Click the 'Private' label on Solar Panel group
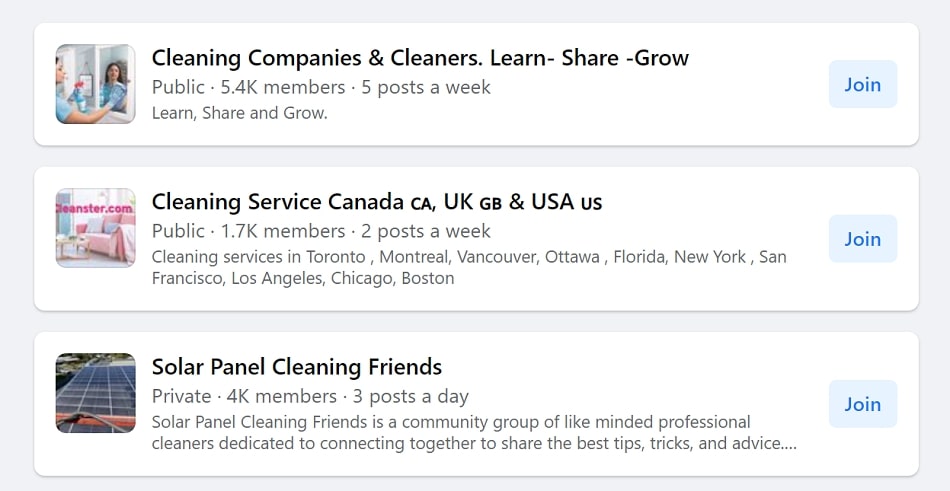Screen dimensions: 950x491 pos(181,396)
